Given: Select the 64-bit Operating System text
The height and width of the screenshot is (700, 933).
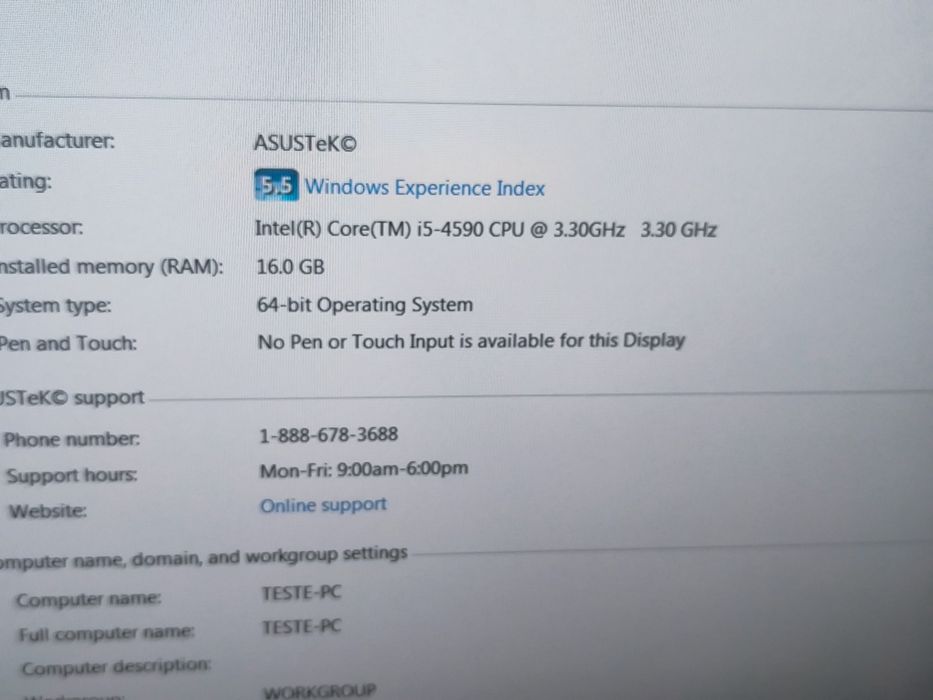Looking at the screenshot, I should (x=365, y=305).
